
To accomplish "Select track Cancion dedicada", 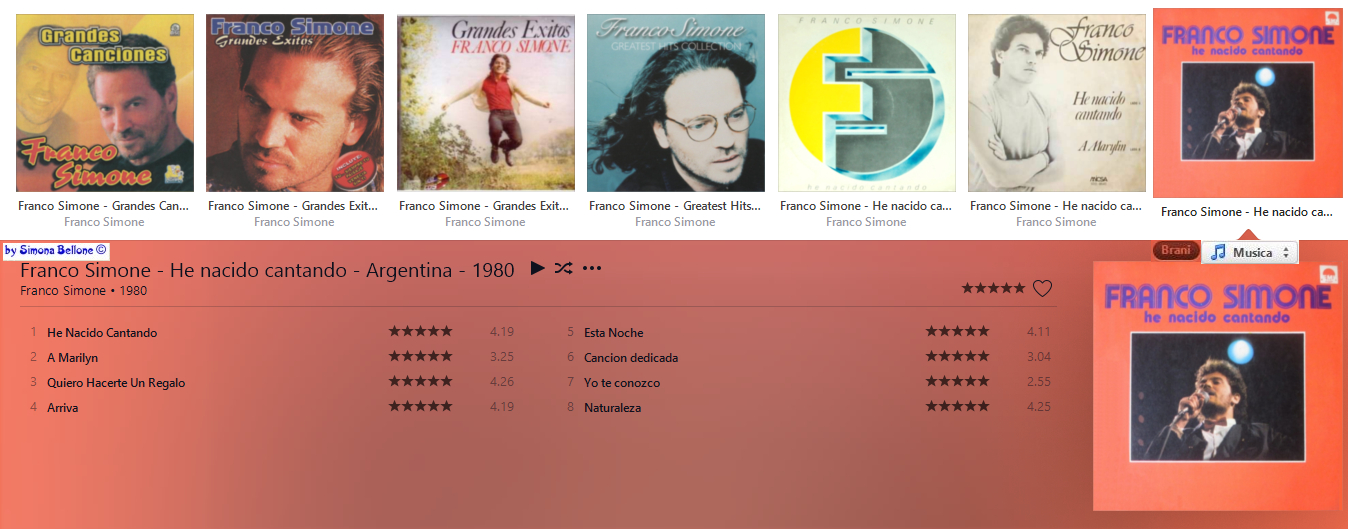I will click(631, 358).
